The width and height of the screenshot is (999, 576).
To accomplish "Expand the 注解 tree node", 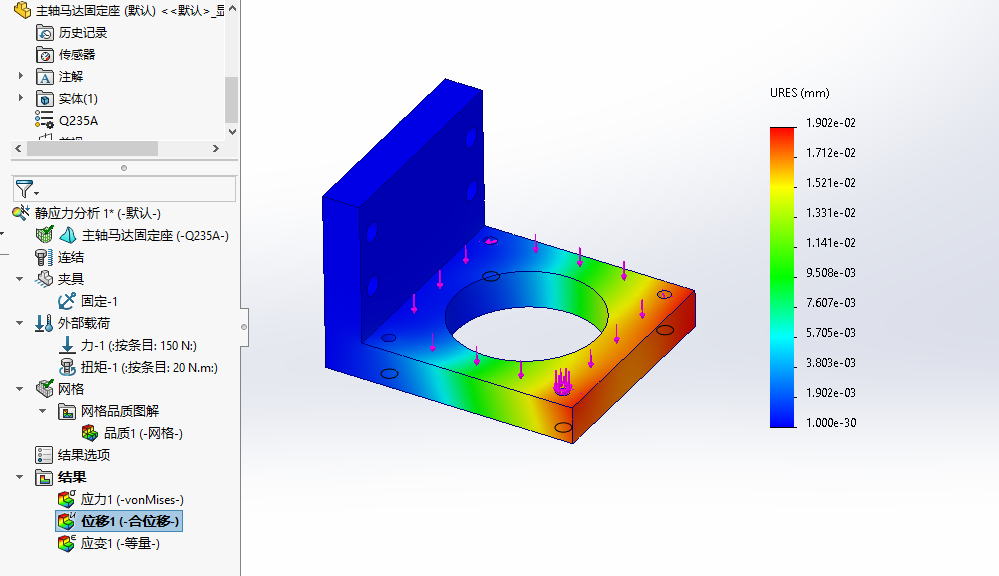I will pyautogui.click(x=20, y=76).
